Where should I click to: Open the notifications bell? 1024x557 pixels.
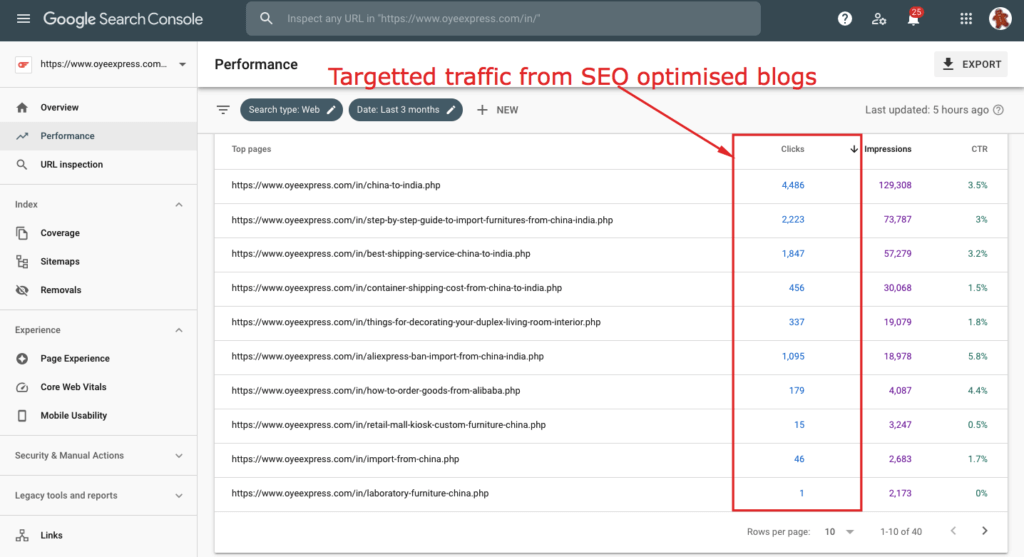[912, 19]
